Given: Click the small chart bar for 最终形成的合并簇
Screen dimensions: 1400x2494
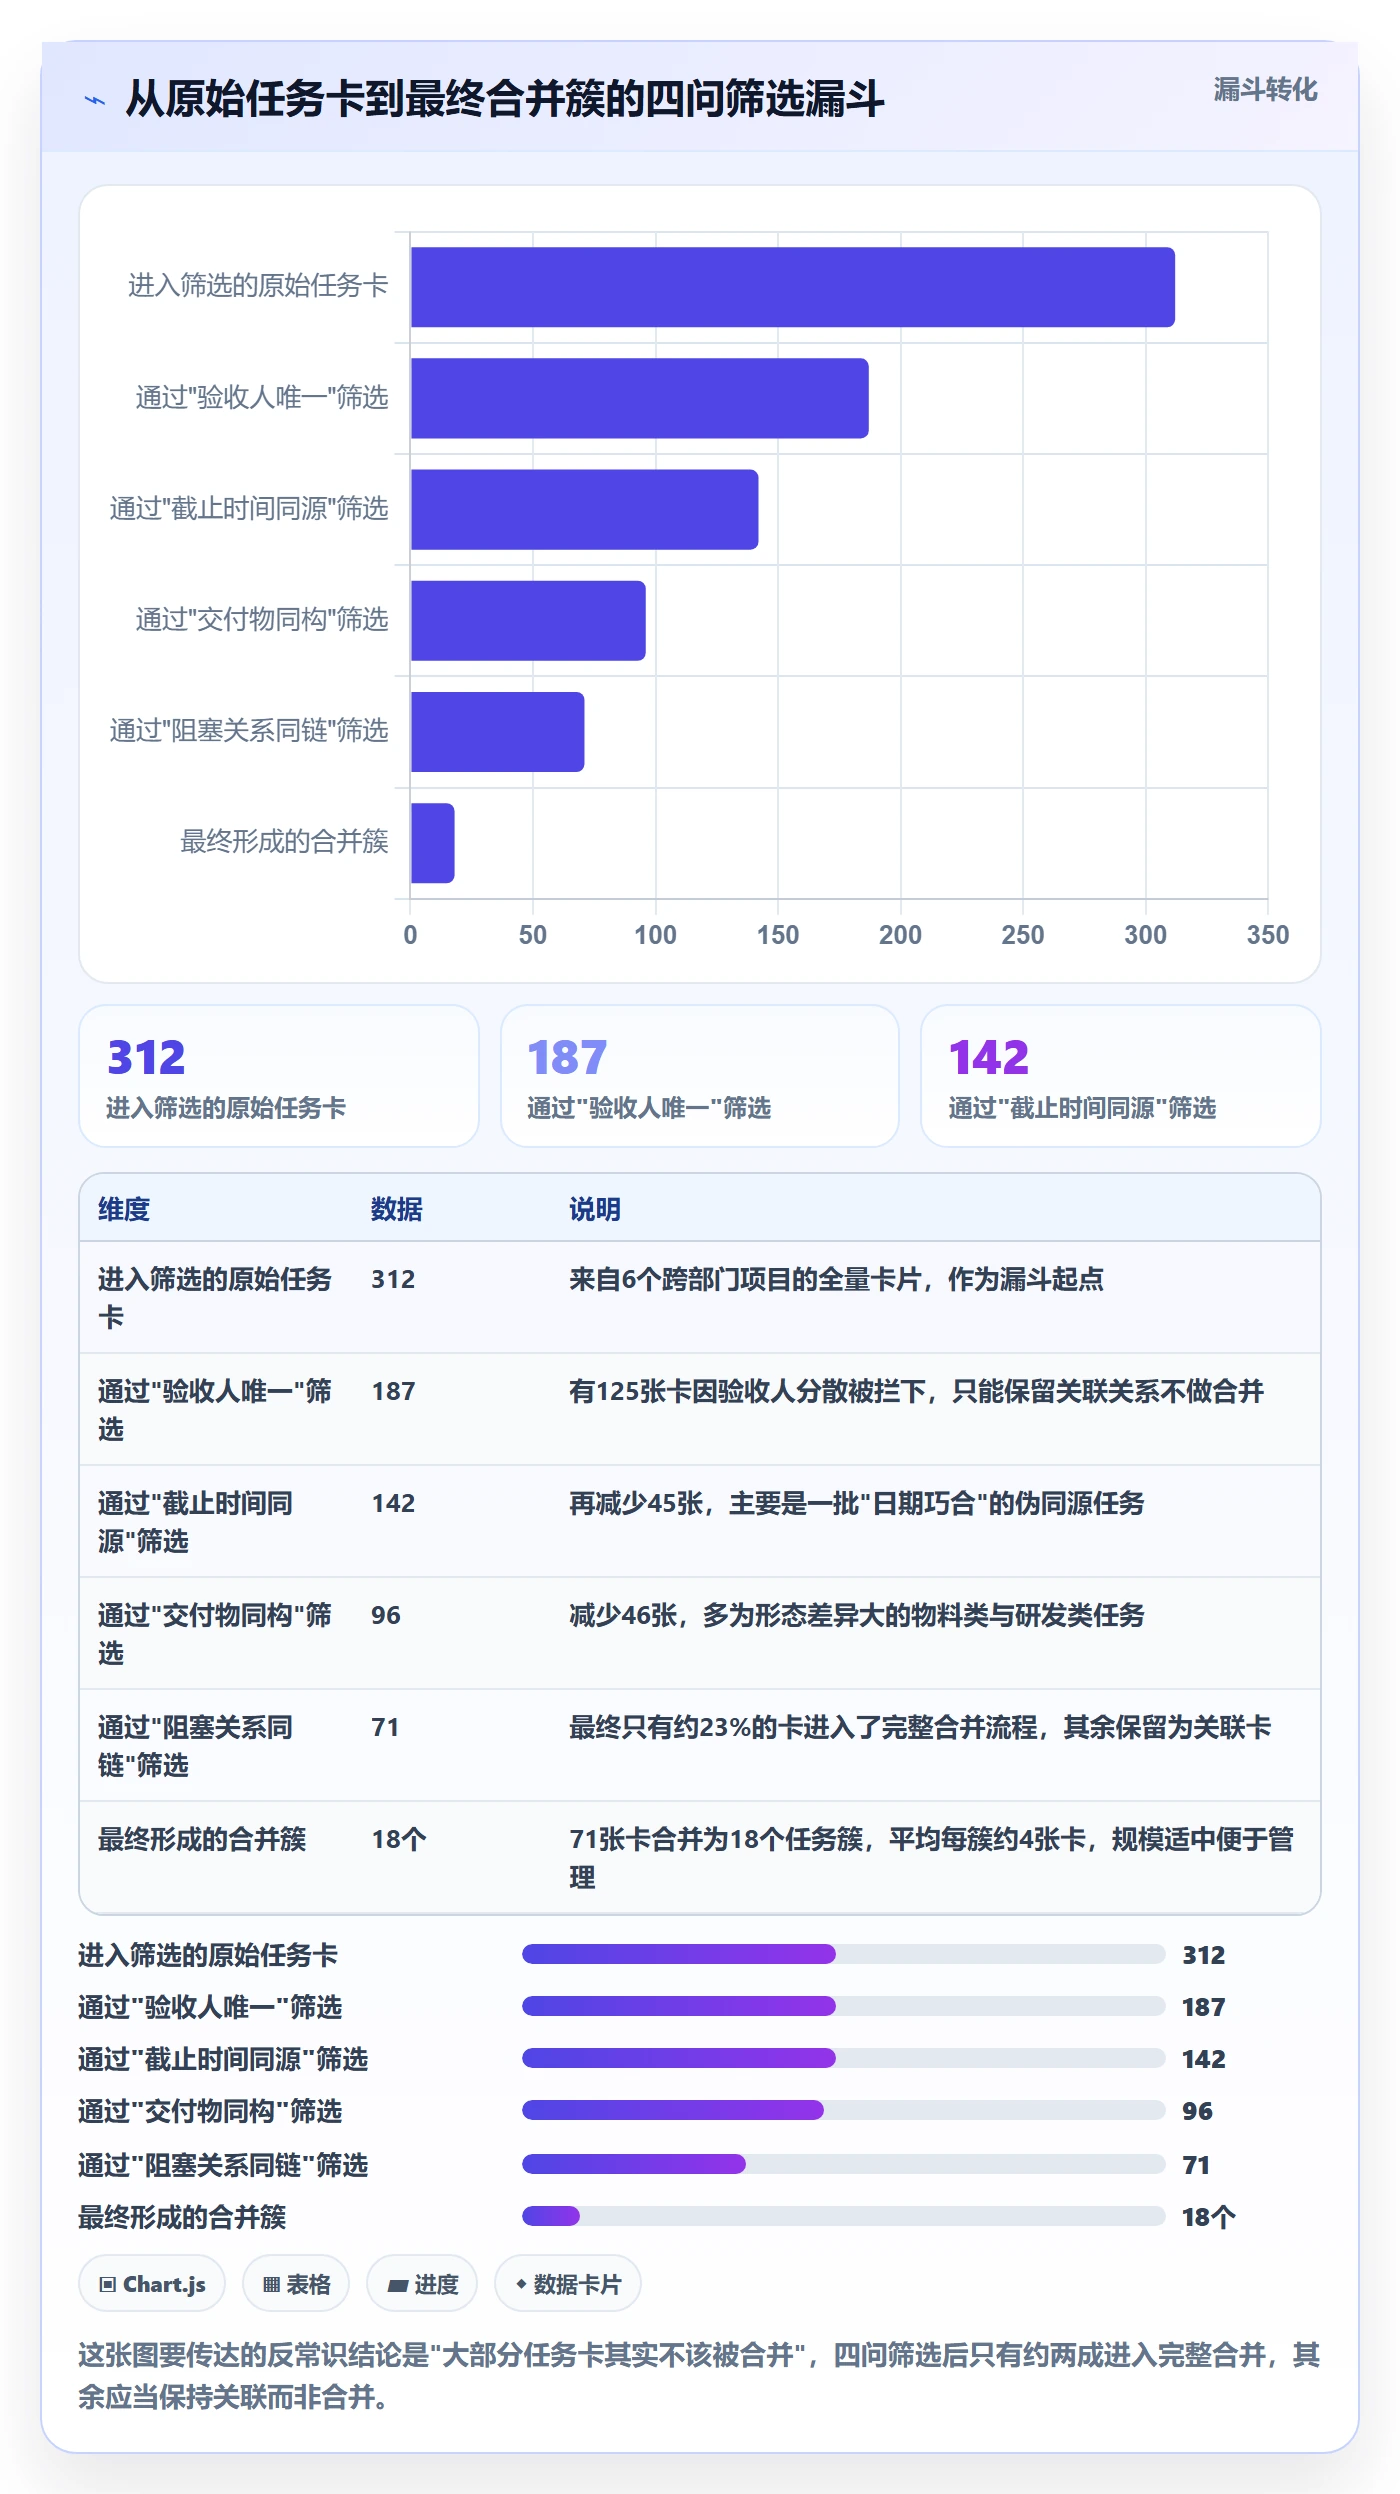Looking at the screenshot, I should [x=433, y=843].
